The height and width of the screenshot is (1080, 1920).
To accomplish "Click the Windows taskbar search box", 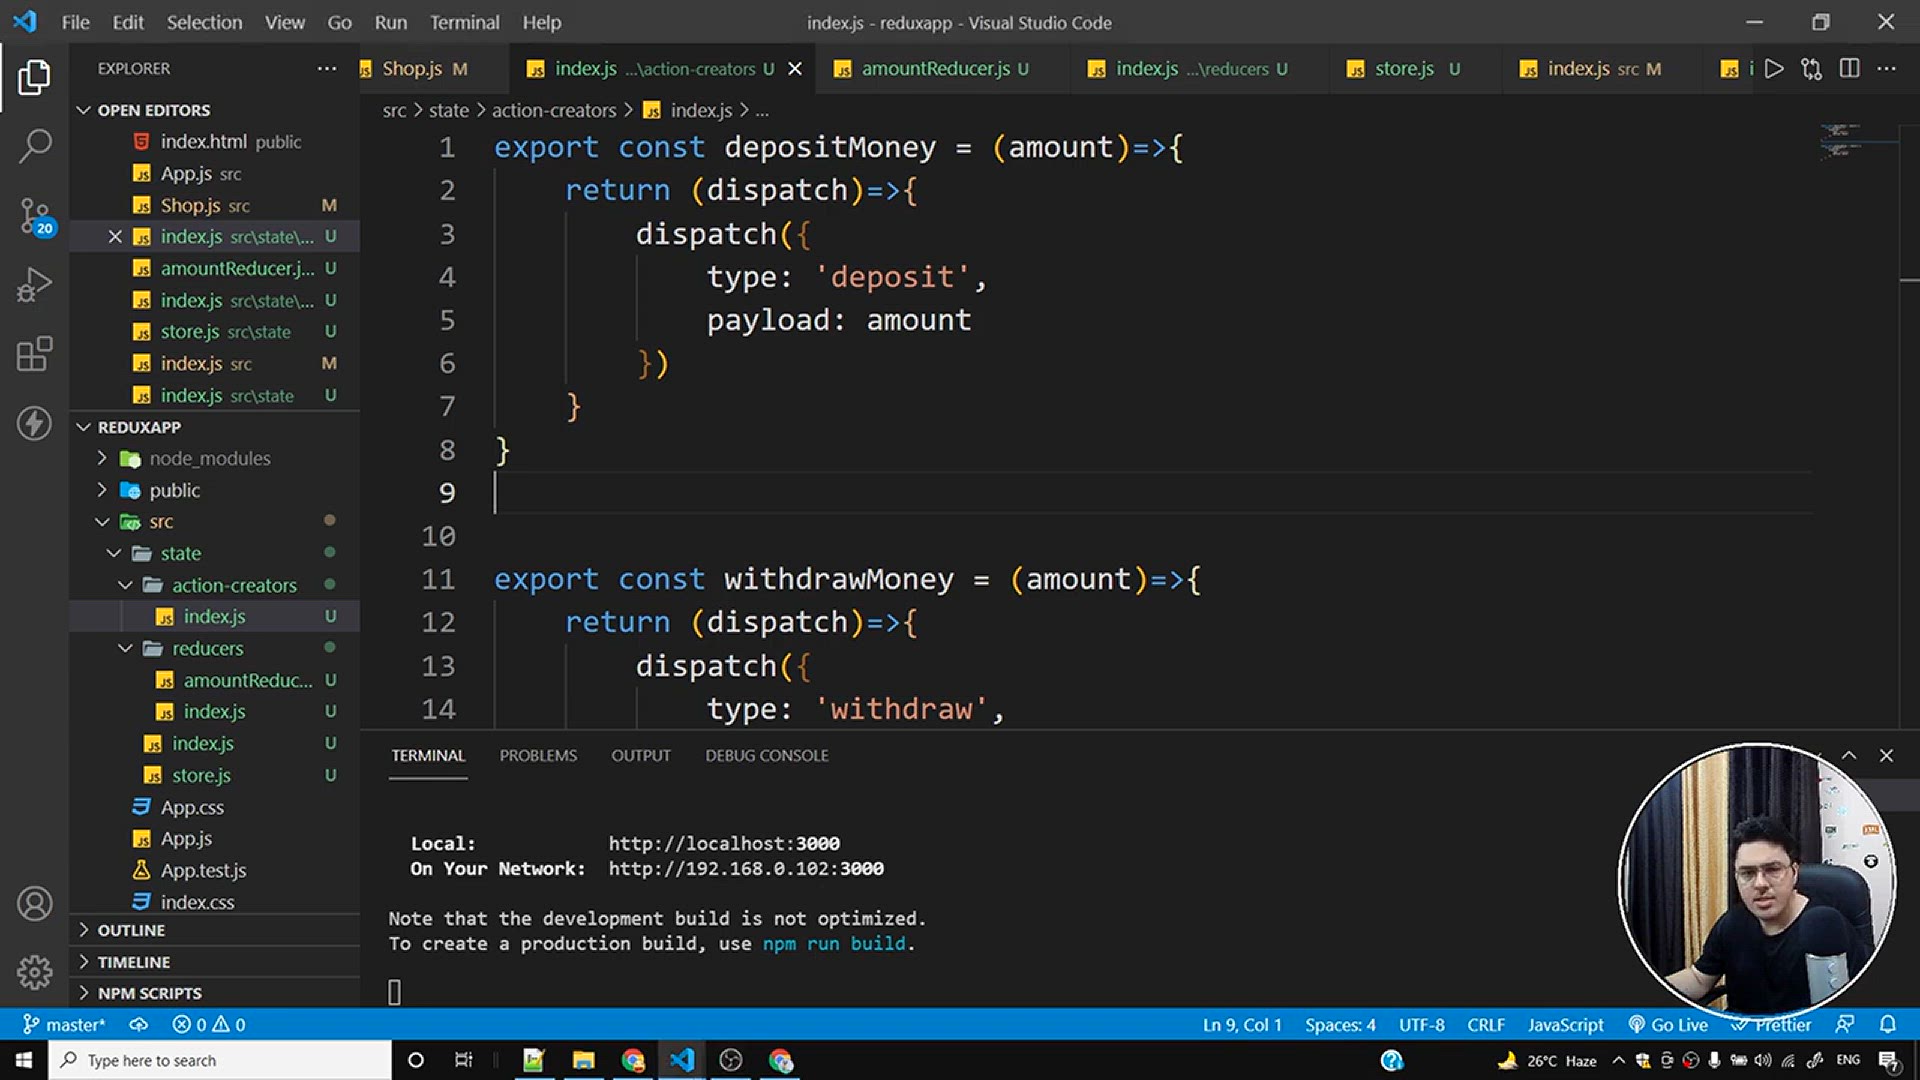I will click(220, 1060).
